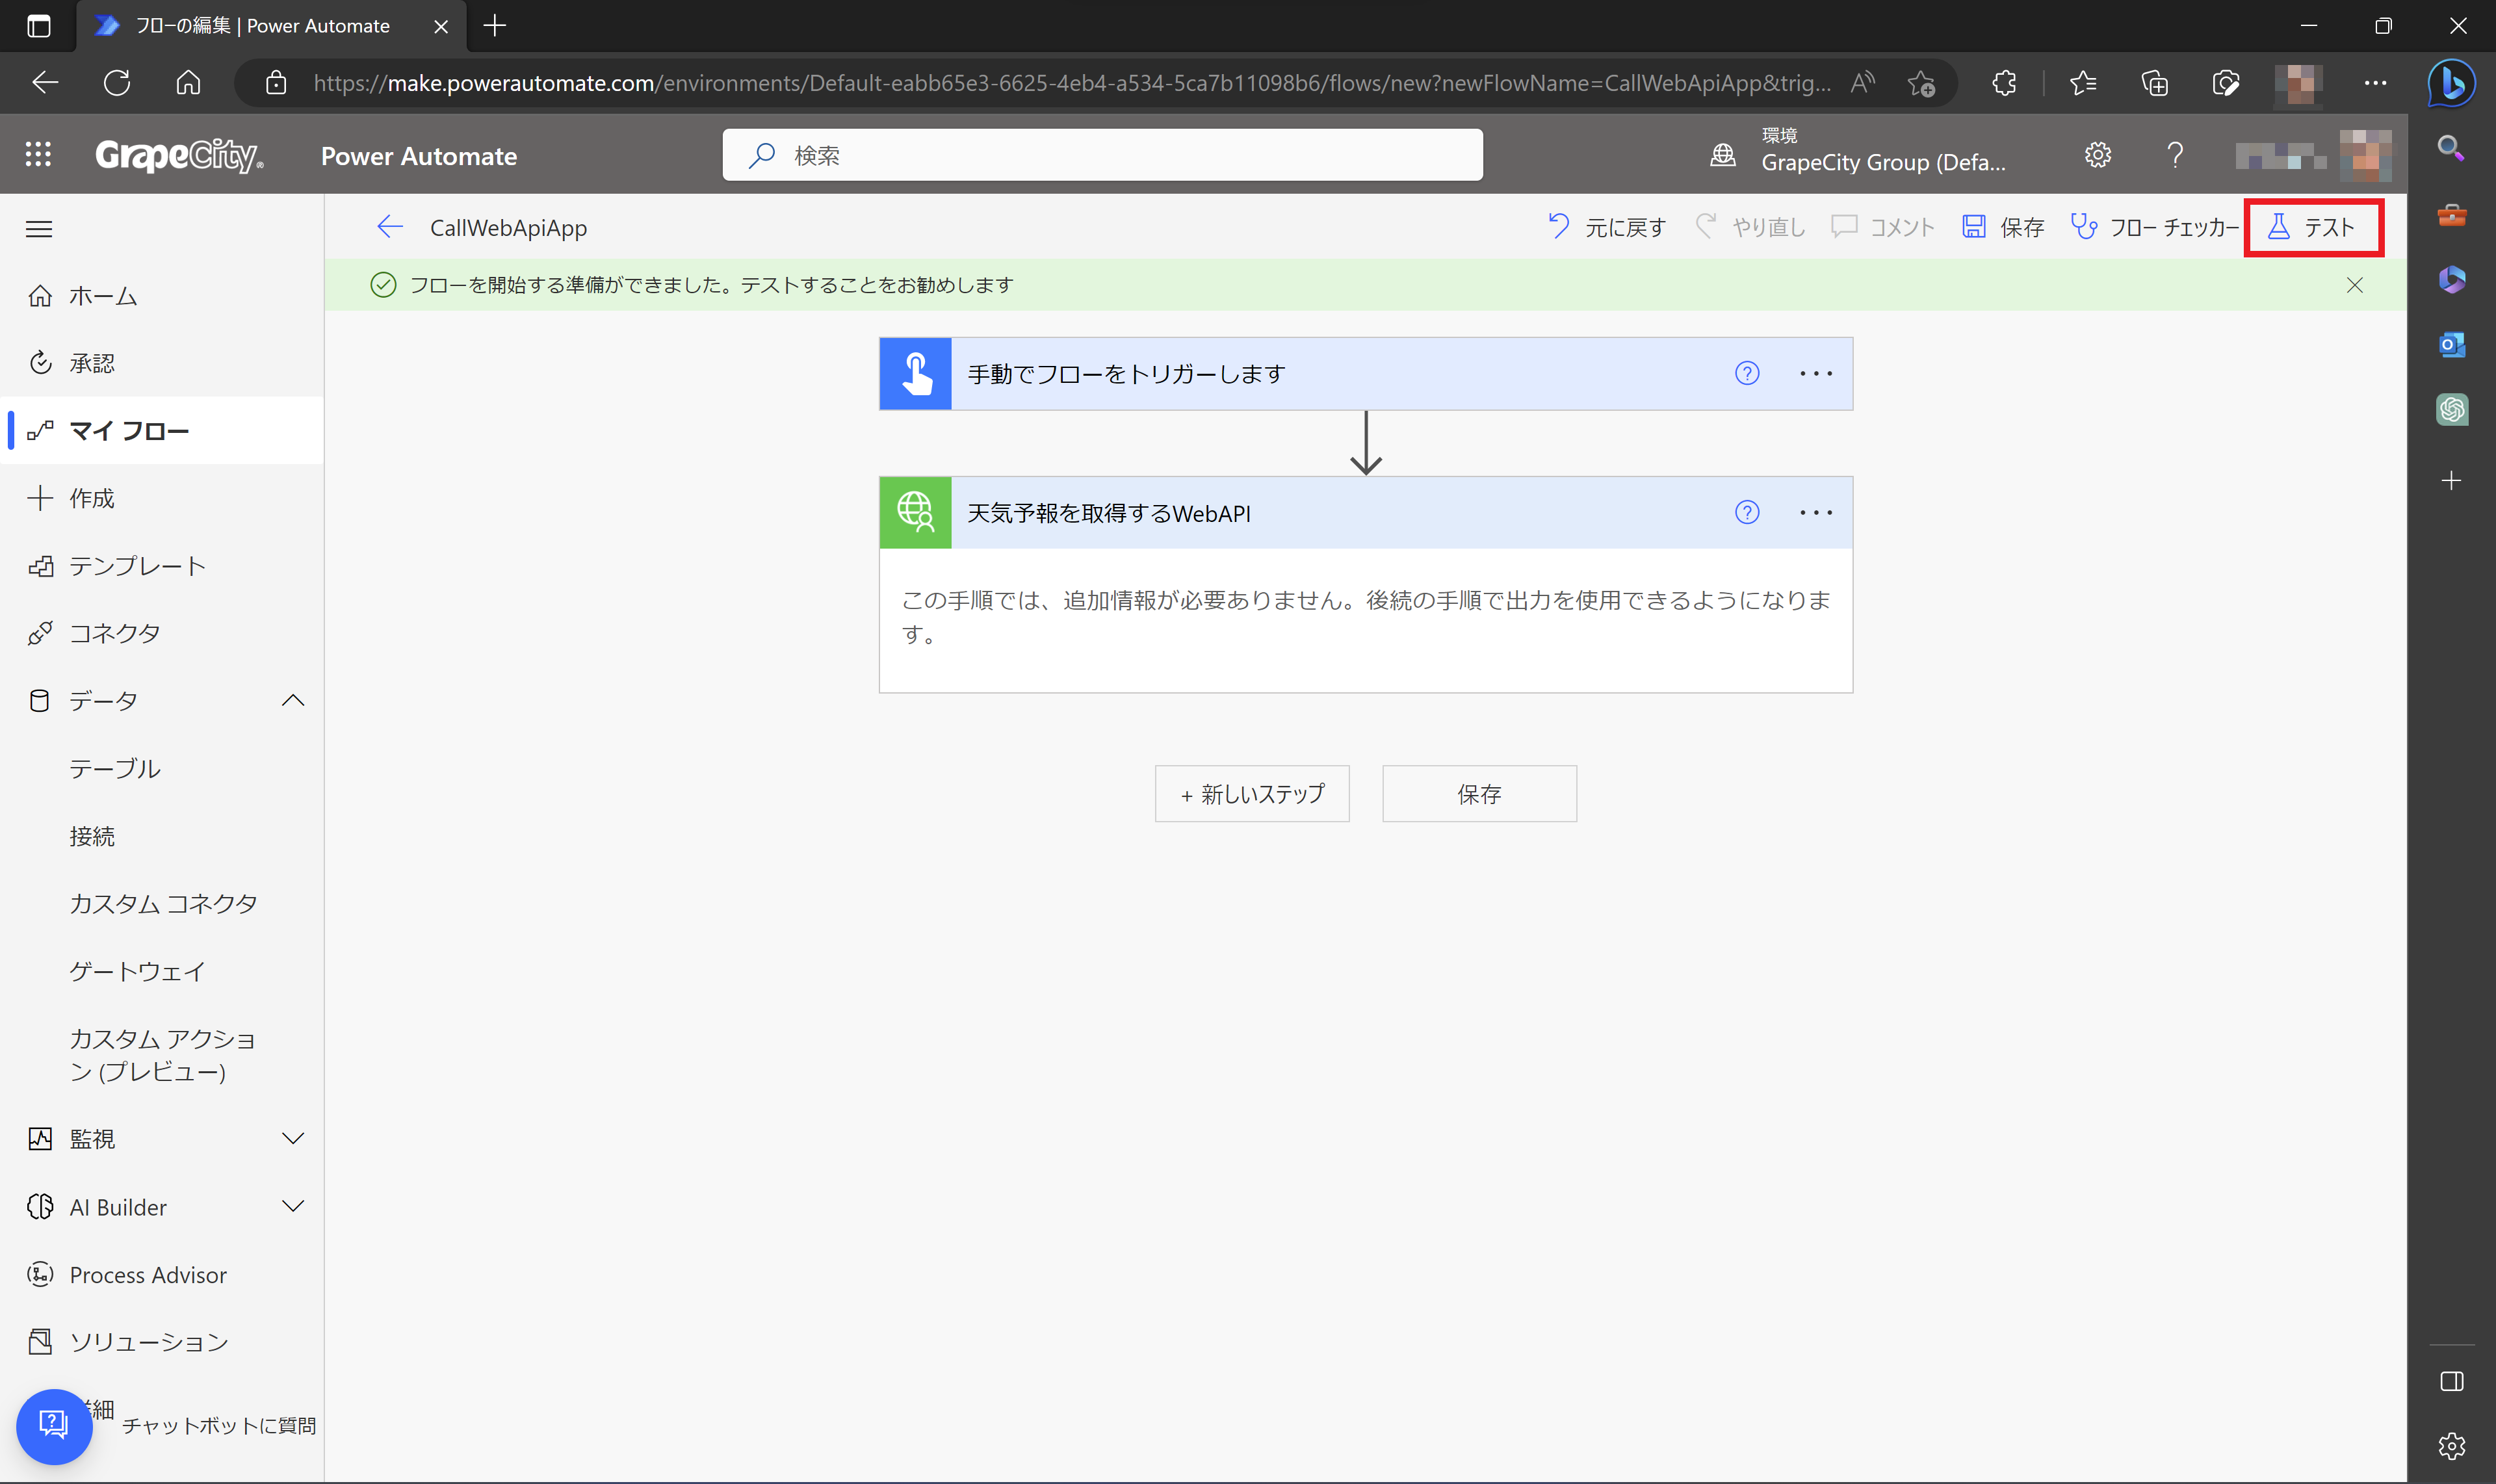This screenshot has height=1484, width=2496.
Task: Close the フローの編集 Power Automate tab
Action: pos(441,26)
